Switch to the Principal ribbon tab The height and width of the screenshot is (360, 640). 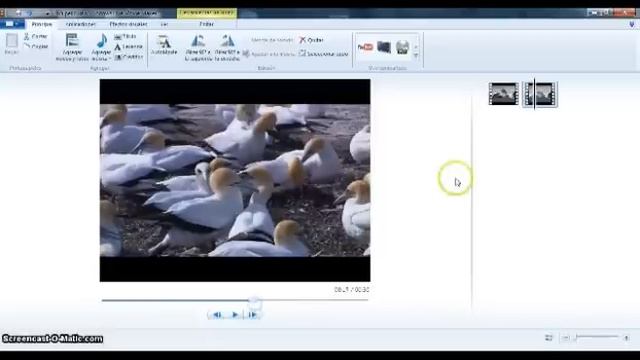pos(42,24)
